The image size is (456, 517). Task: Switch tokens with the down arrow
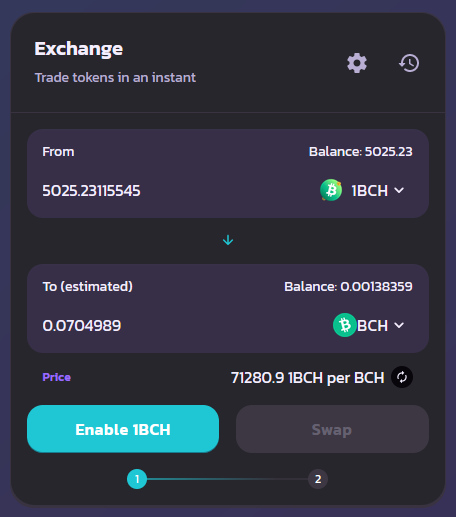coord(228,240)
